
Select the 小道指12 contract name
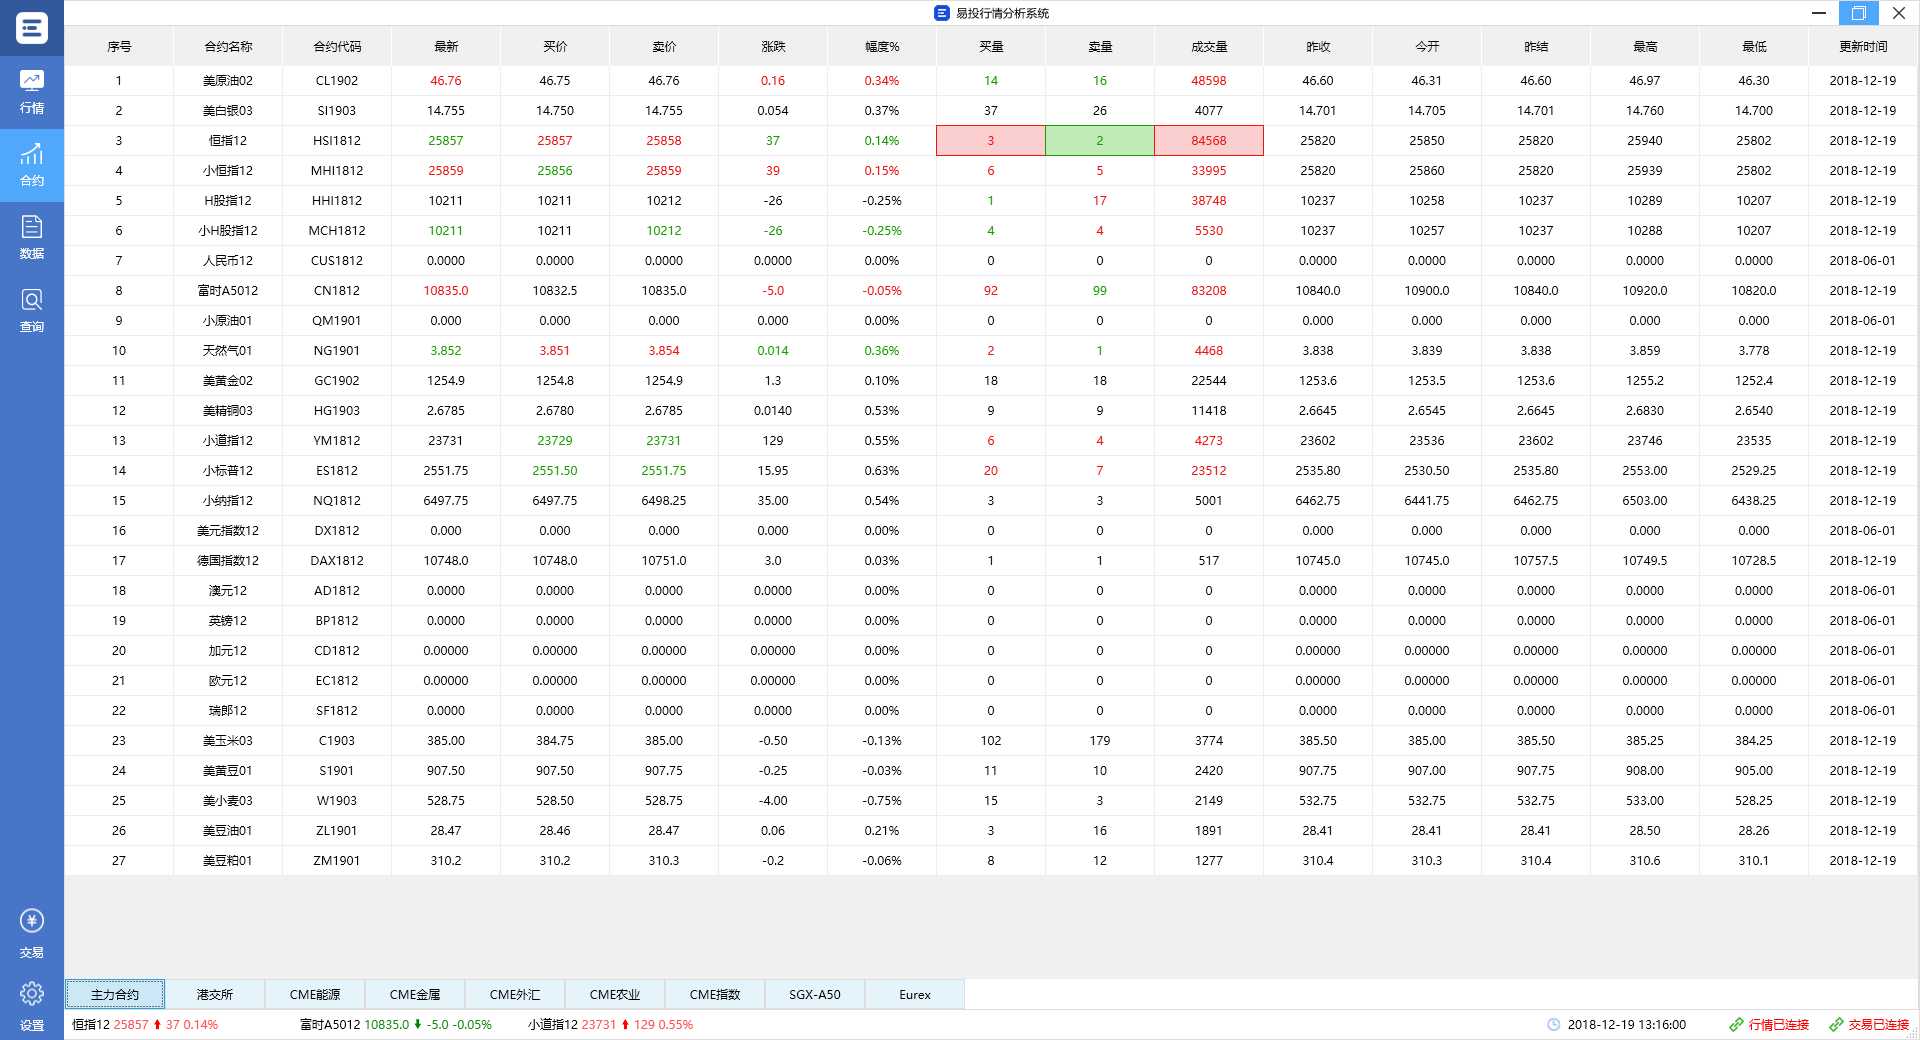tap(228, 440)
